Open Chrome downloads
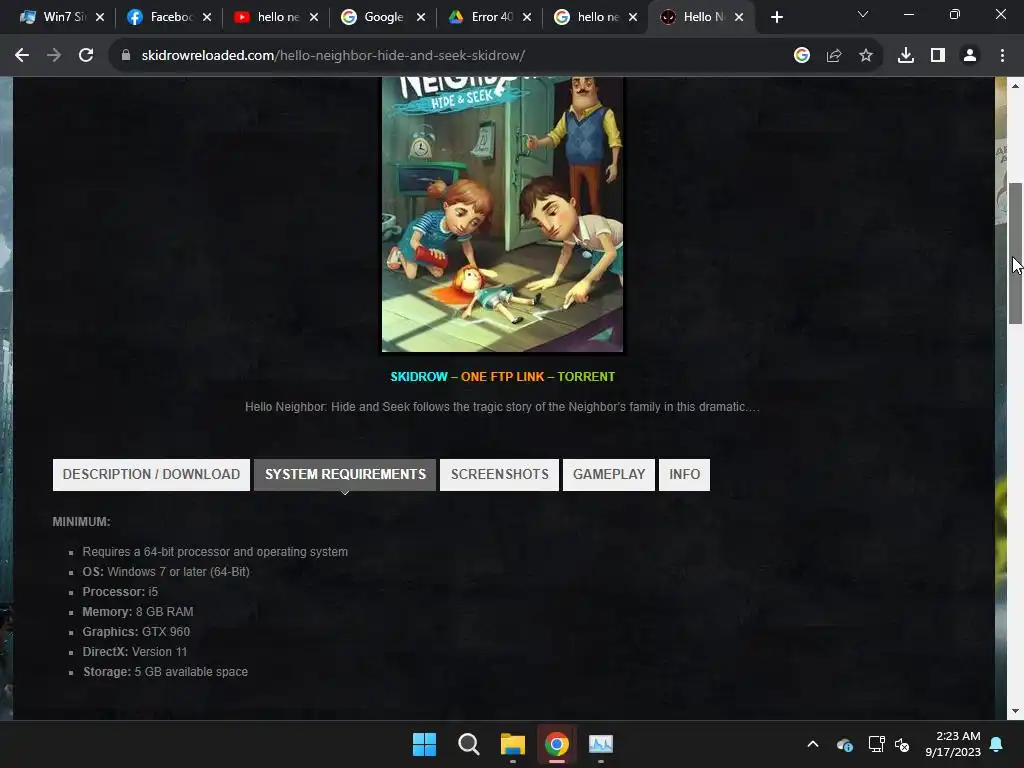 pos(906,56)
